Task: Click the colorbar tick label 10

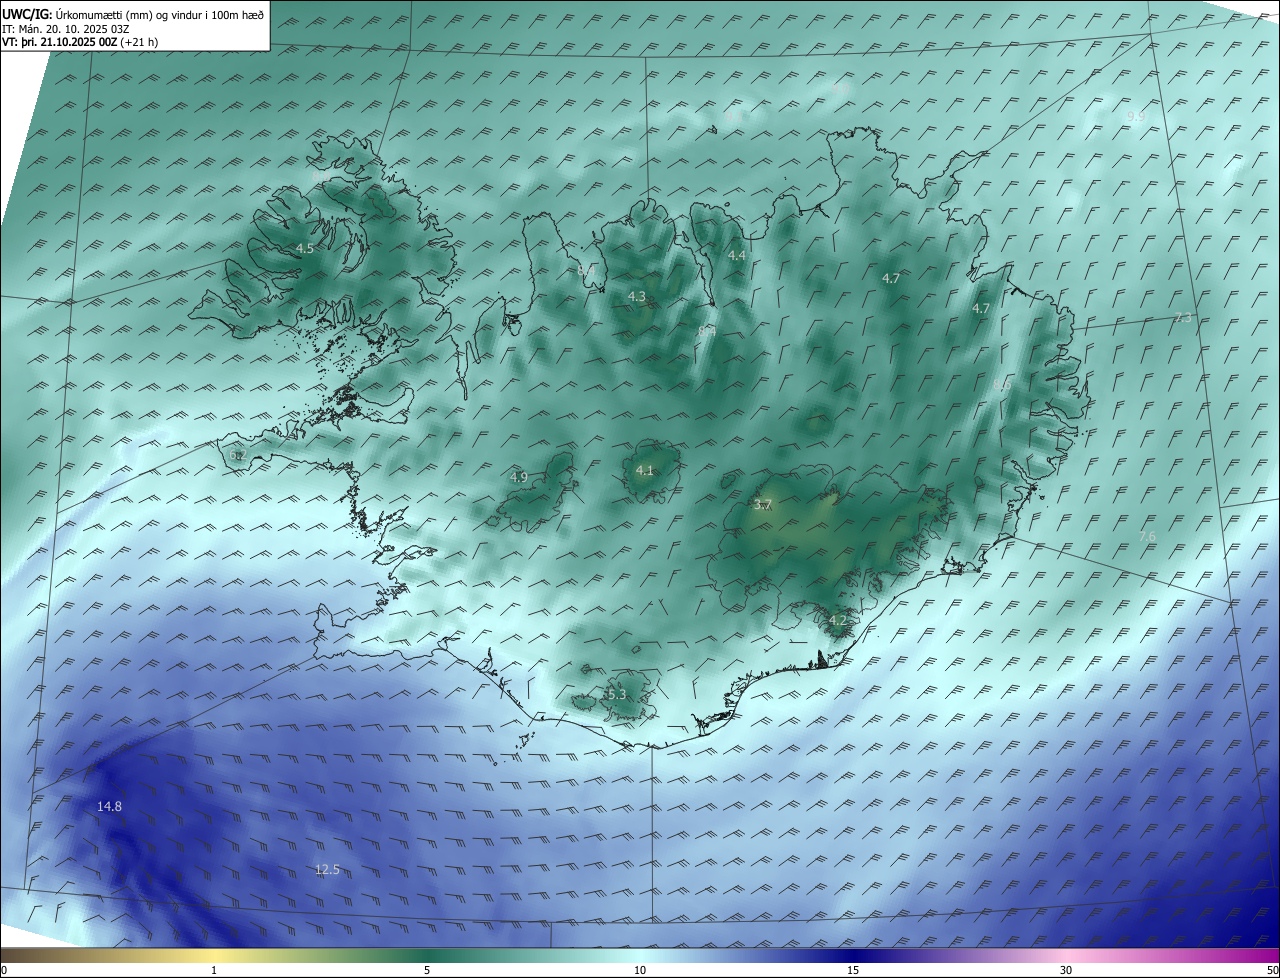Action: (640, 970)
